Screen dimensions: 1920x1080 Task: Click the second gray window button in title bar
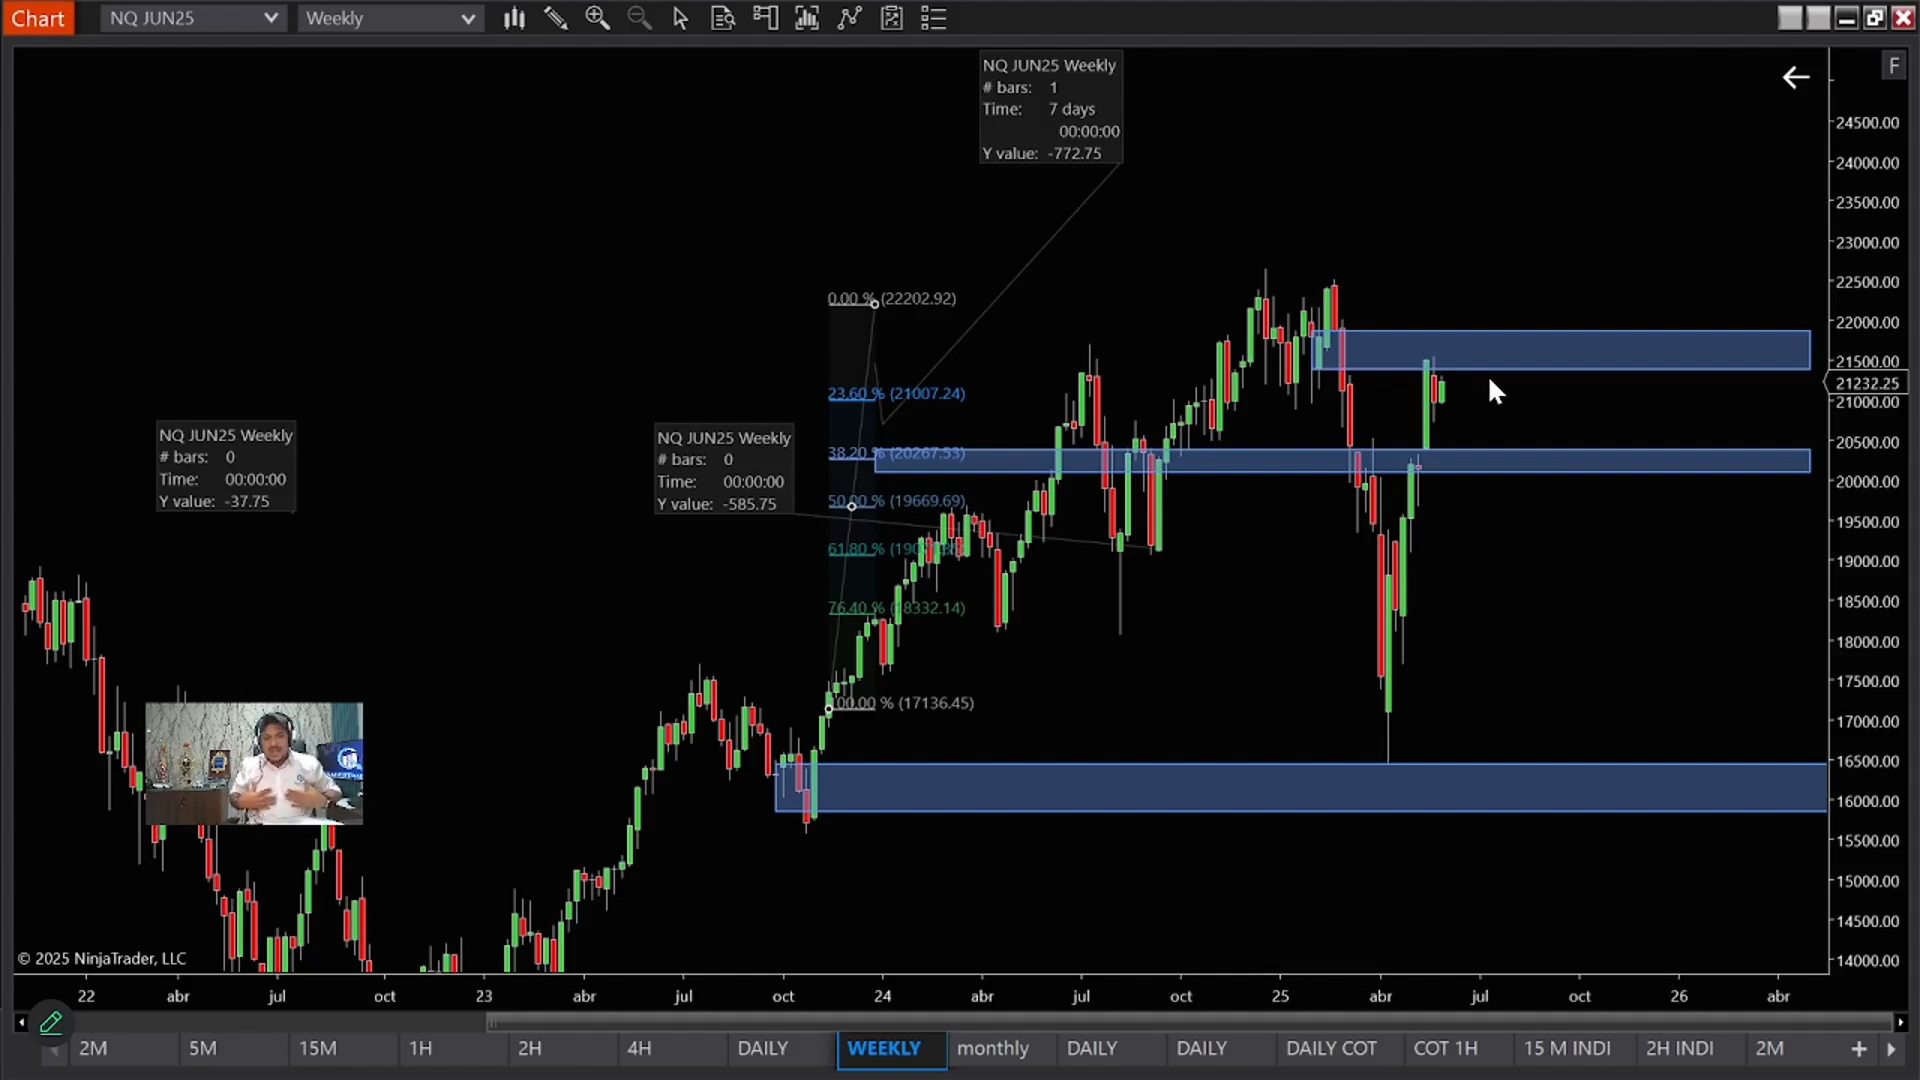(x=1818, y=18)
